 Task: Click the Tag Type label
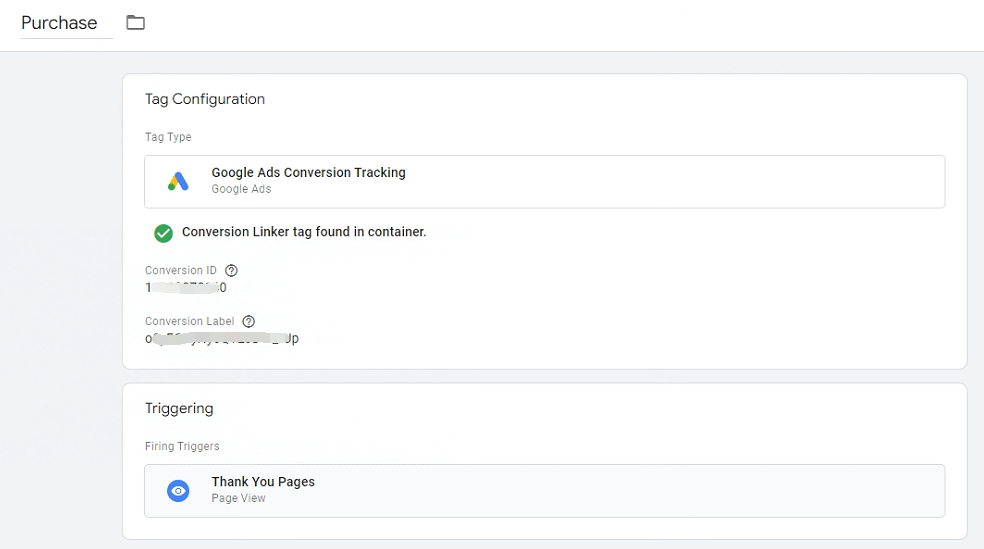coord(168,137)
